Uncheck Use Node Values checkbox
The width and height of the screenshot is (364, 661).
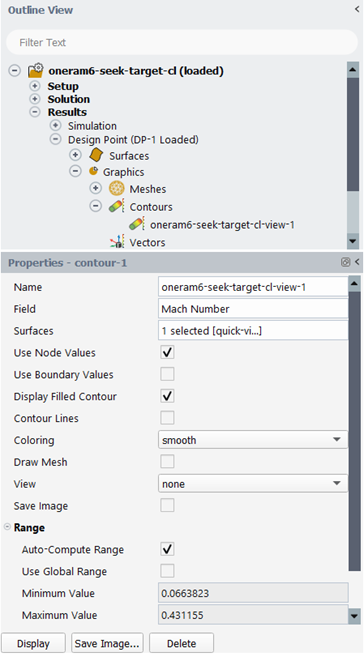167,352
